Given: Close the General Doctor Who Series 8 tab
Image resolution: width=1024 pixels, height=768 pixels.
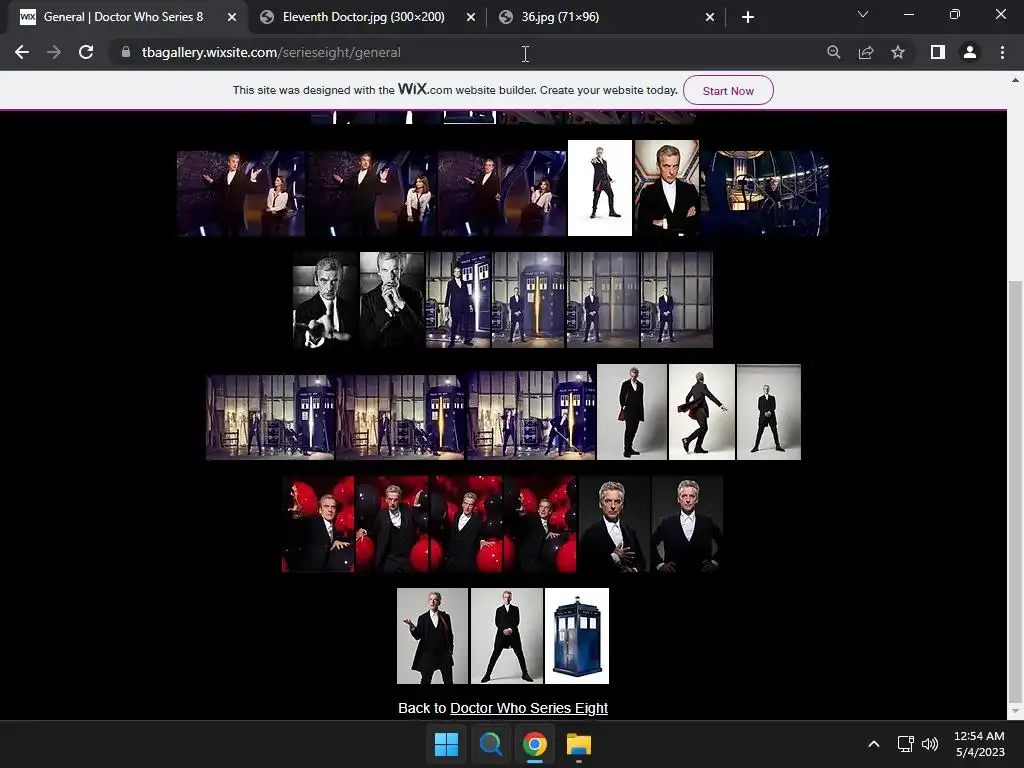Looking at the screenshot, I should pos(232,17).
